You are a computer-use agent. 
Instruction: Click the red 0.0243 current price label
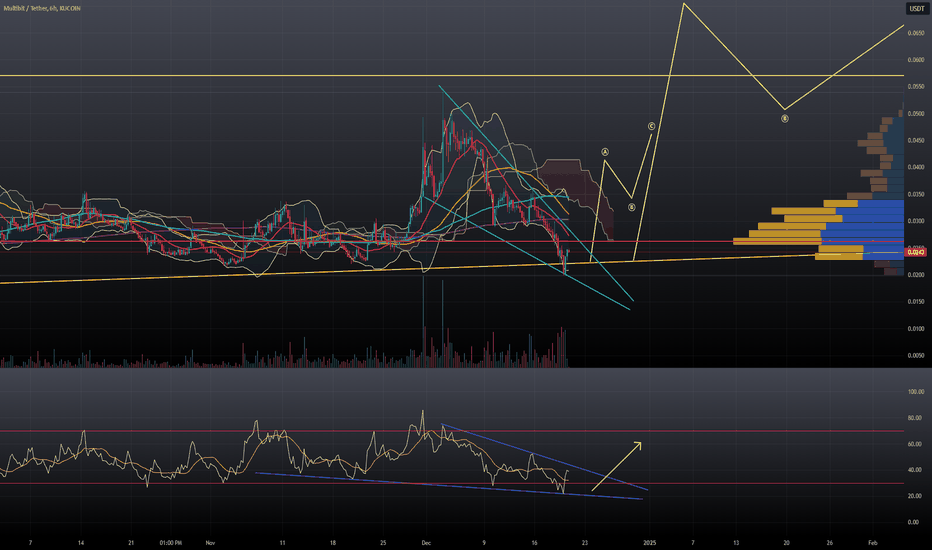pyautogui.click(x=915, y=253)
